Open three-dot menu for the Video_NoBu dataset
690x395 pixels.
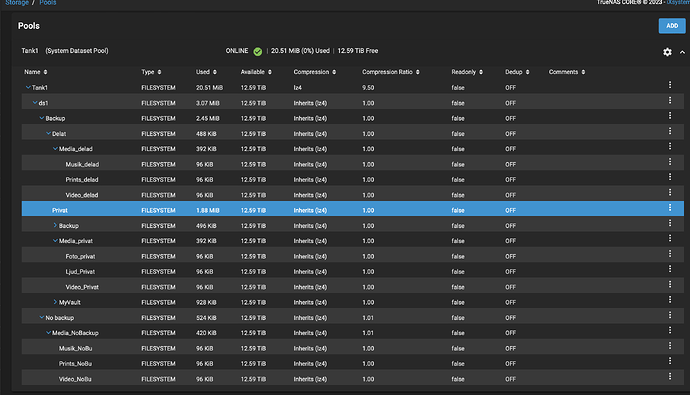[x=670, y=376]
